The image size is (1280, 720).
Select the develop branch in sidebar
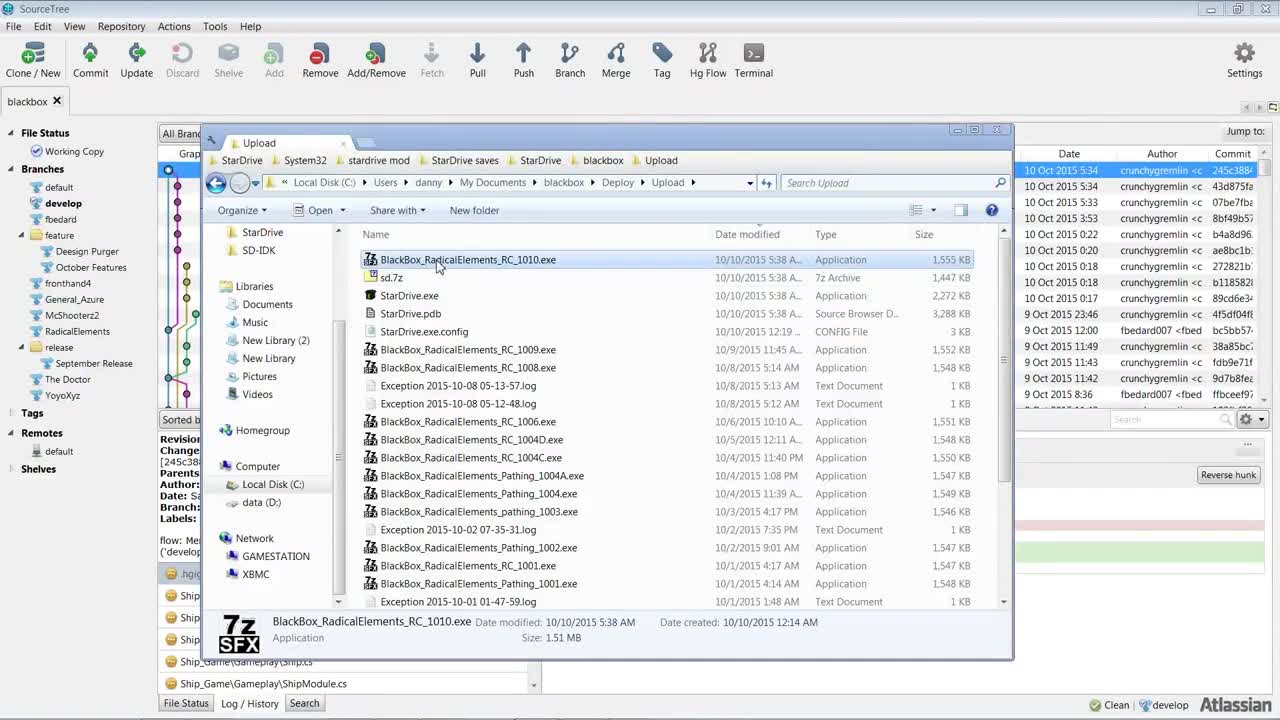tap(63, 203)
